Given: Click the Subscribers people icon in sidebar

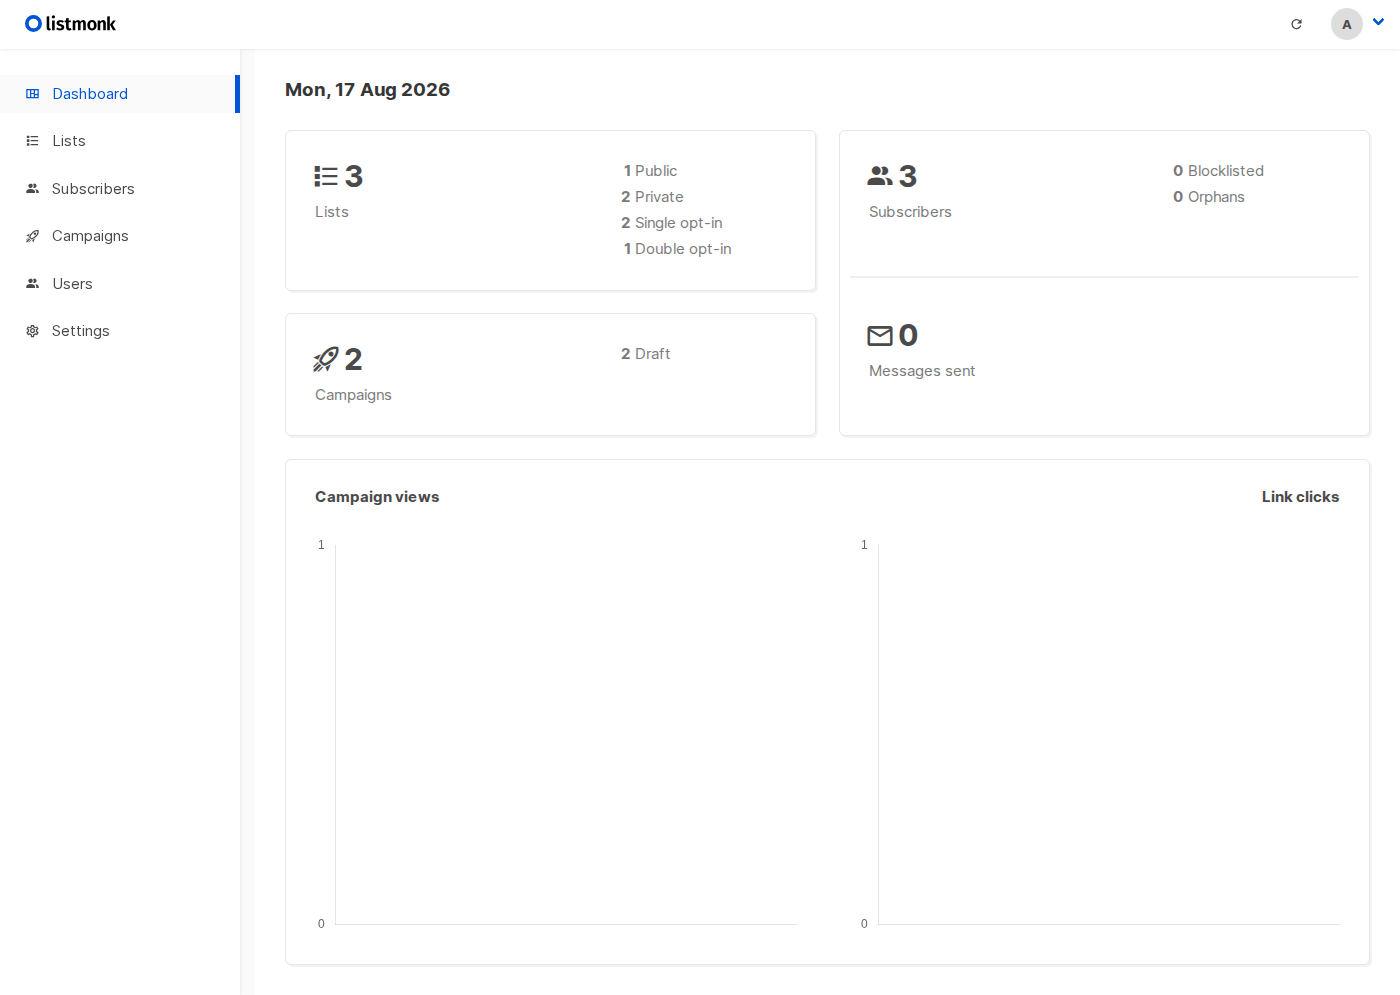Looking at the screenshot, I should click(33, 189).
